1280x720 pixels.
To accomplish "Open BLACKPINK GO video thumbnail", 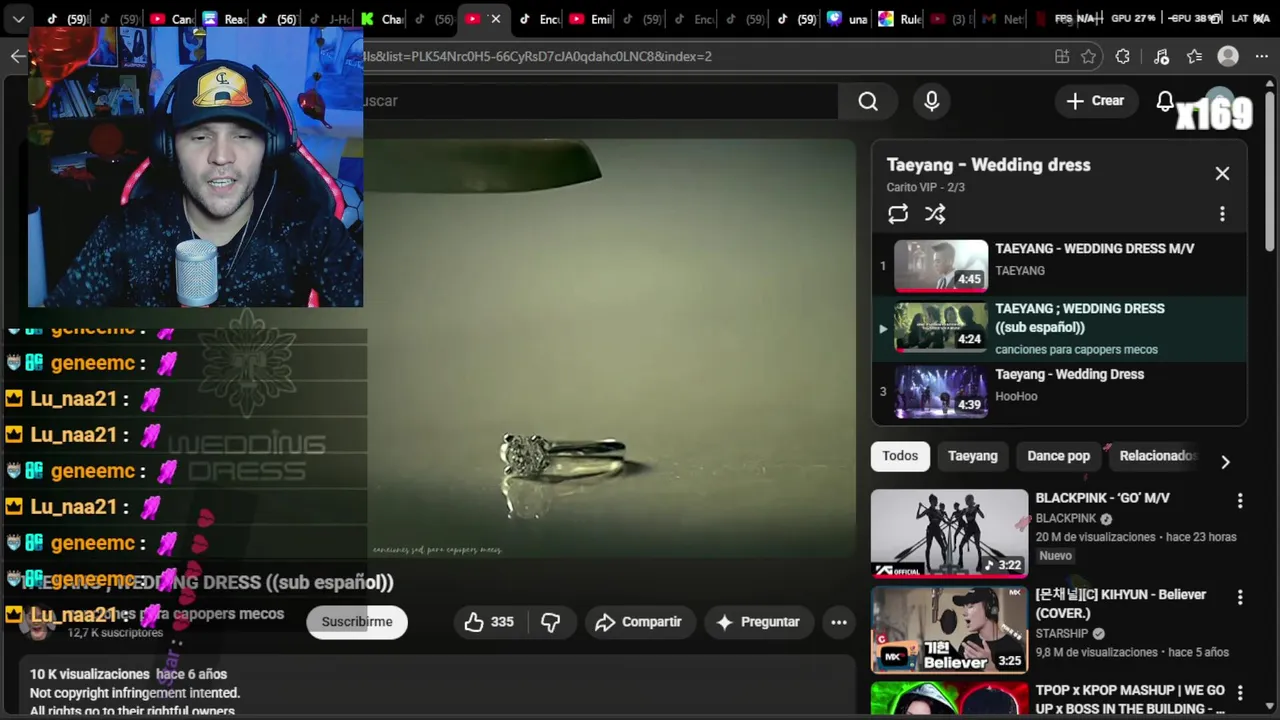I will [949, 533].
